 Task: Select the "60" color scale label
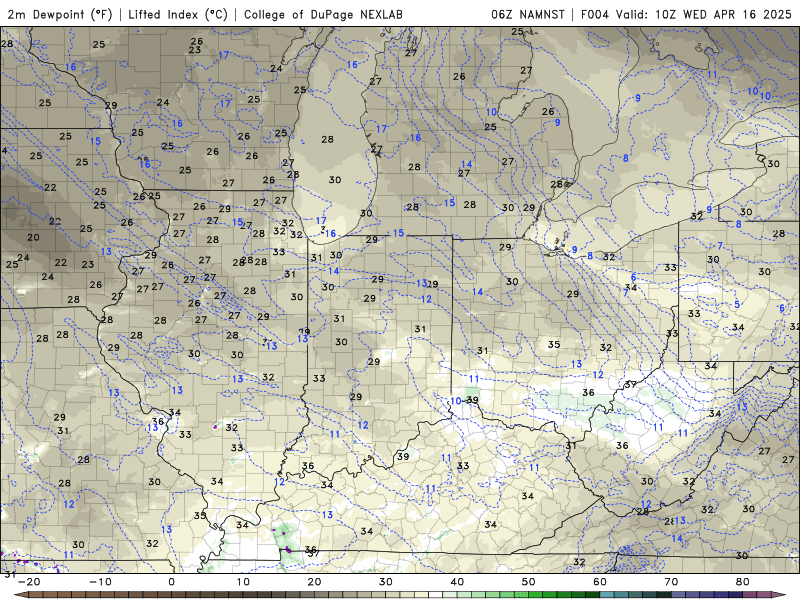[x=600, y=582]
